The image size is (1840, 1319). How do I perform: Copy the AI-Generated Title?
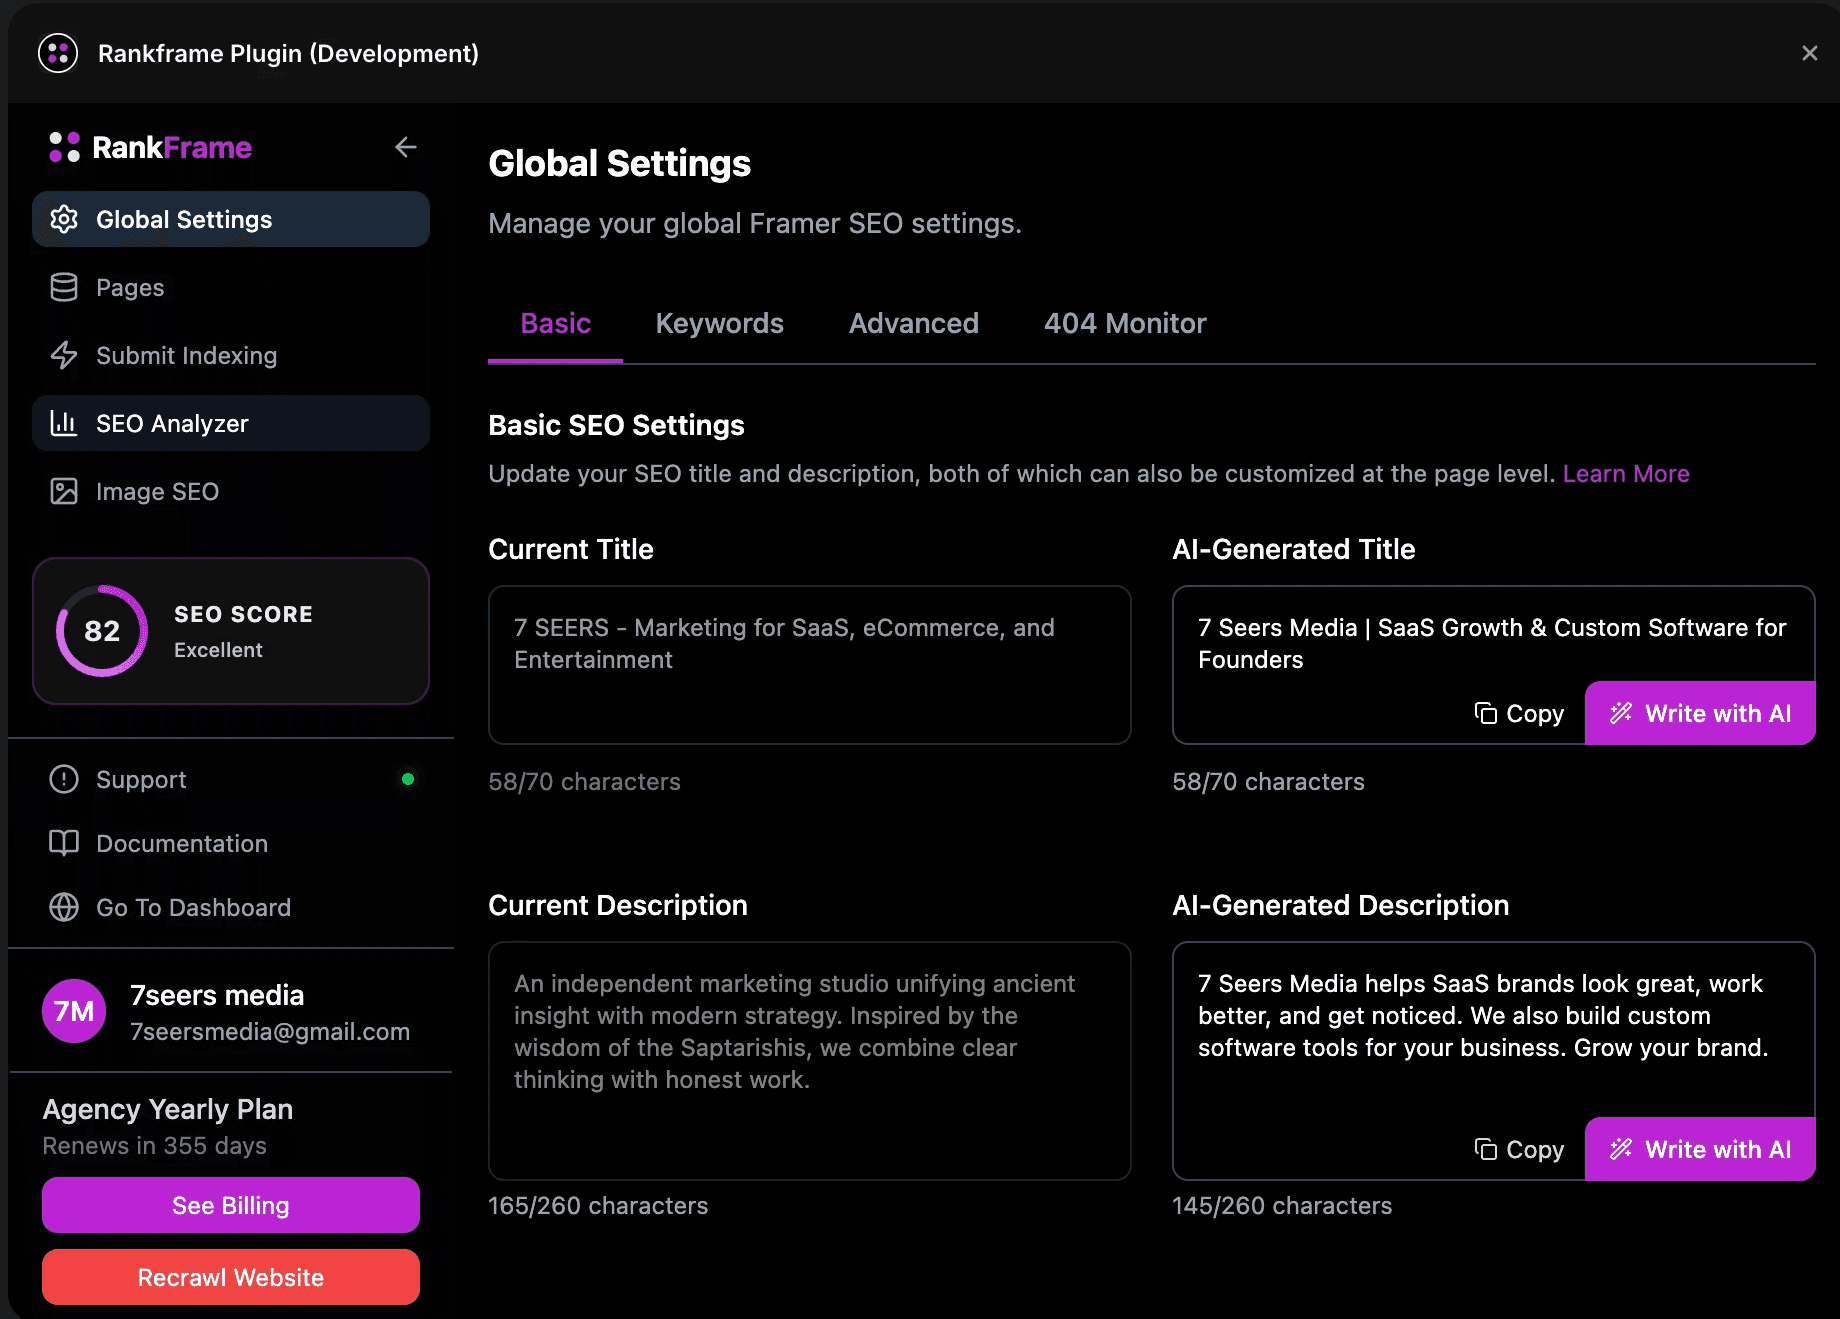1520,713
